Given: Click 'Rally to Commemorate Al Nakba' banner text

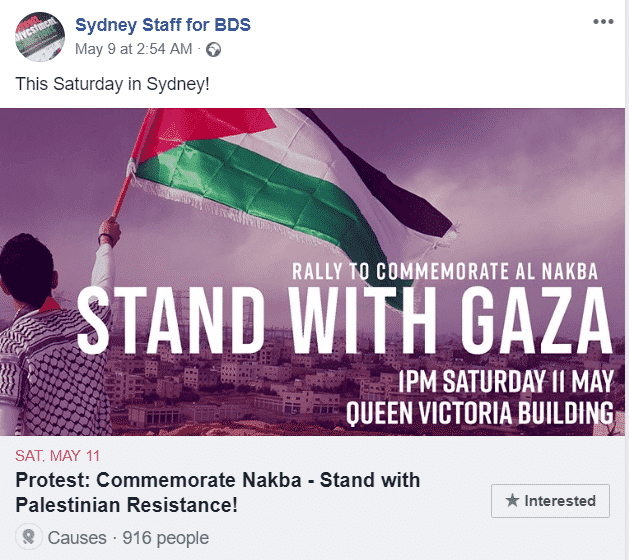Looking at the screenshot, I should tap(445, 271).
